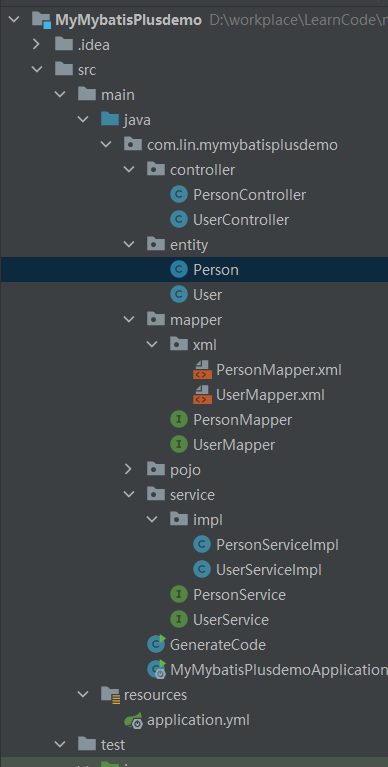Click the GenerateCode runnable class icon
The width and height of the screenshot is (388, 767).
point(156,644)
